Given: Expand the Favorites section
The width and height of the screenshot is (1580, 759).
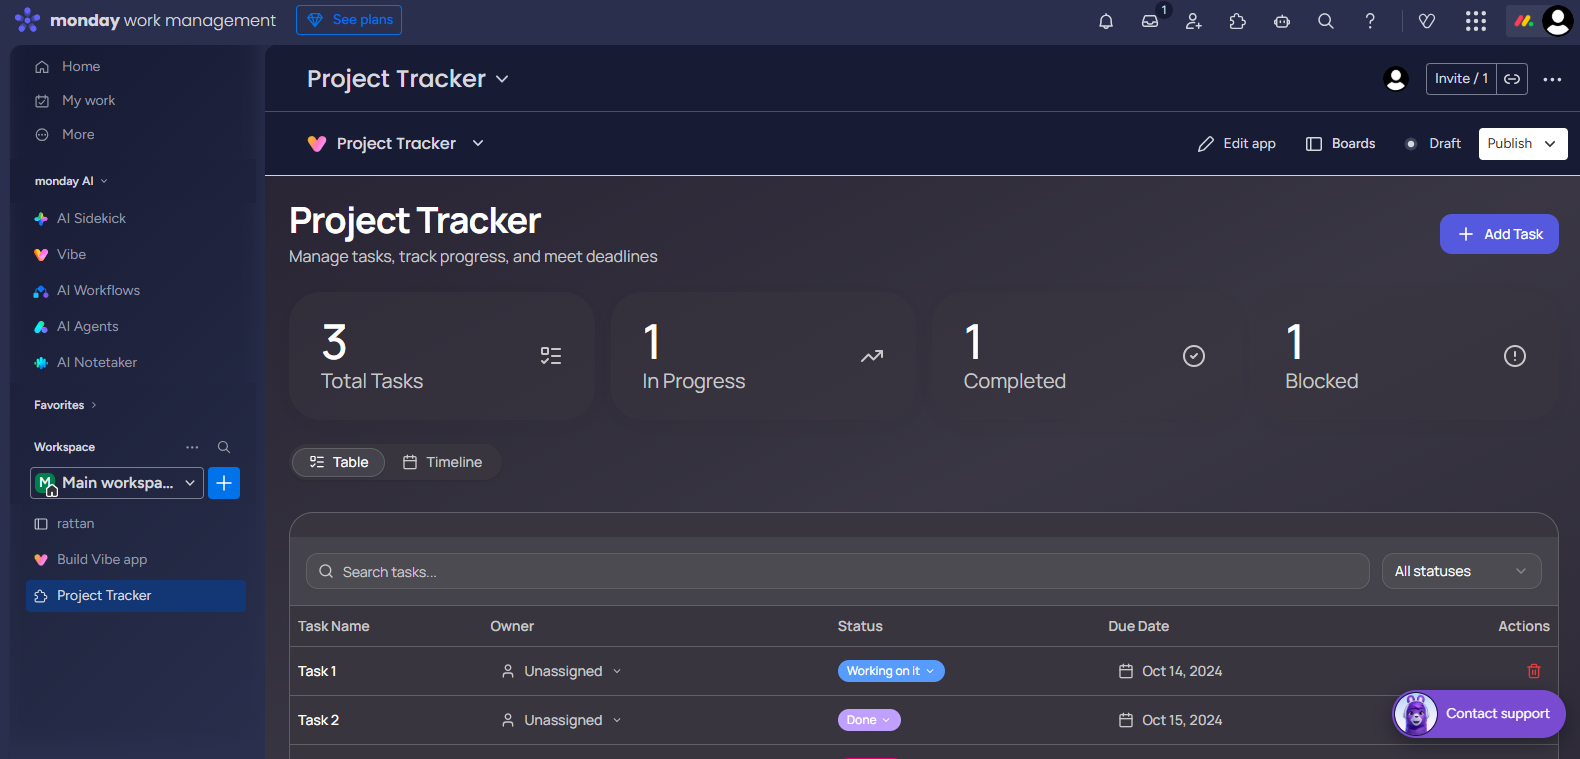Looking at the screenshot, I should (66, 405).
